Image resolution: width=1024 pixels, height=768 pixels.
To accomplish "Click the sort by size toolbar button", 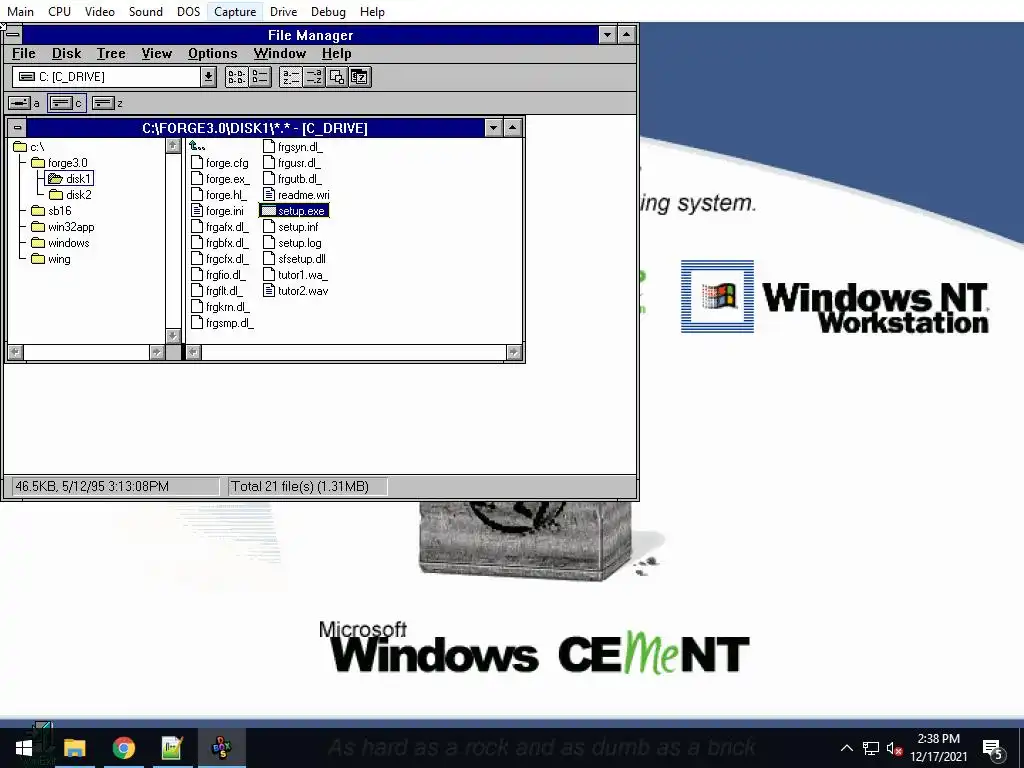I will (x=336, y=77).
